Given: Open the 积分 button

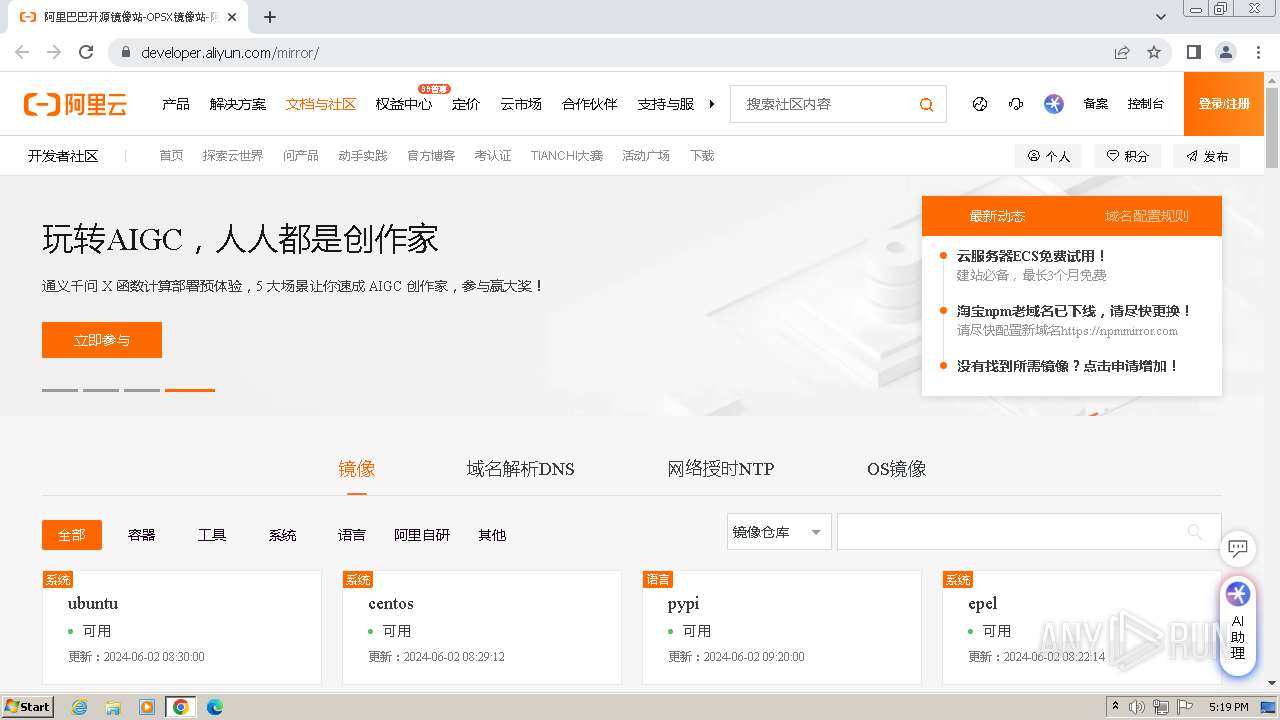Looking at the screenshot, I should point(1127,156).
